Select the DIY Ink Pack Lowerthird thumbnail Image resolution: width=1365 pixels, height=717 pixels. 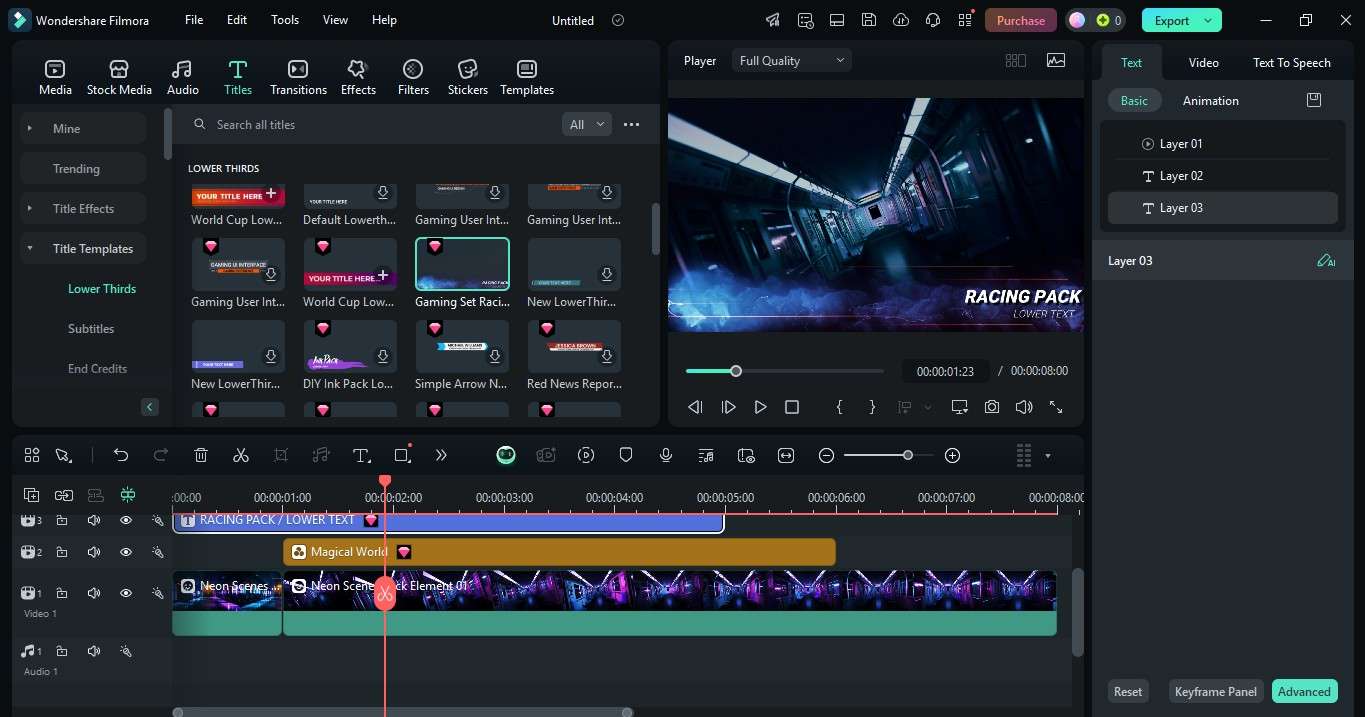click(350, 346)
